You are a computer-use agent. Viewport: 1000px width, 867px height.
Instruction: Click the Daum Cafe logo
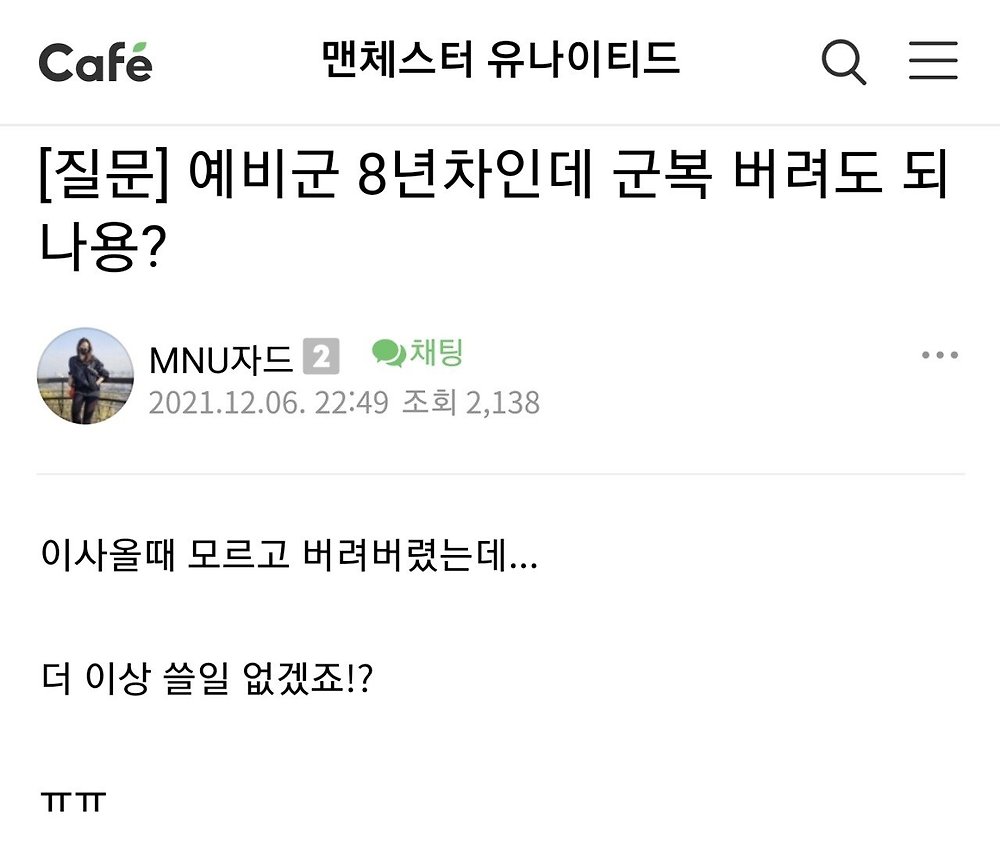pyautogui.click(x=95, y=62)
